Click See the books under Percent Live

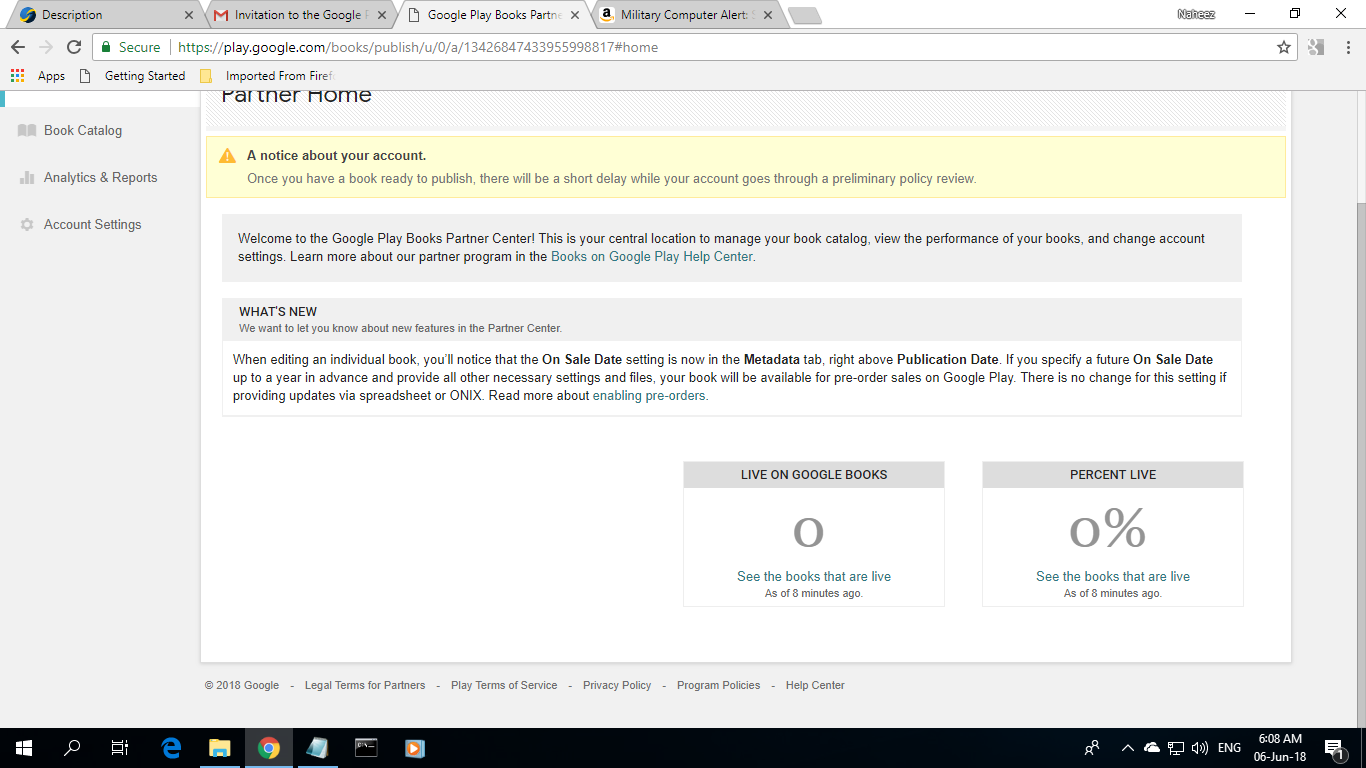1113,576
